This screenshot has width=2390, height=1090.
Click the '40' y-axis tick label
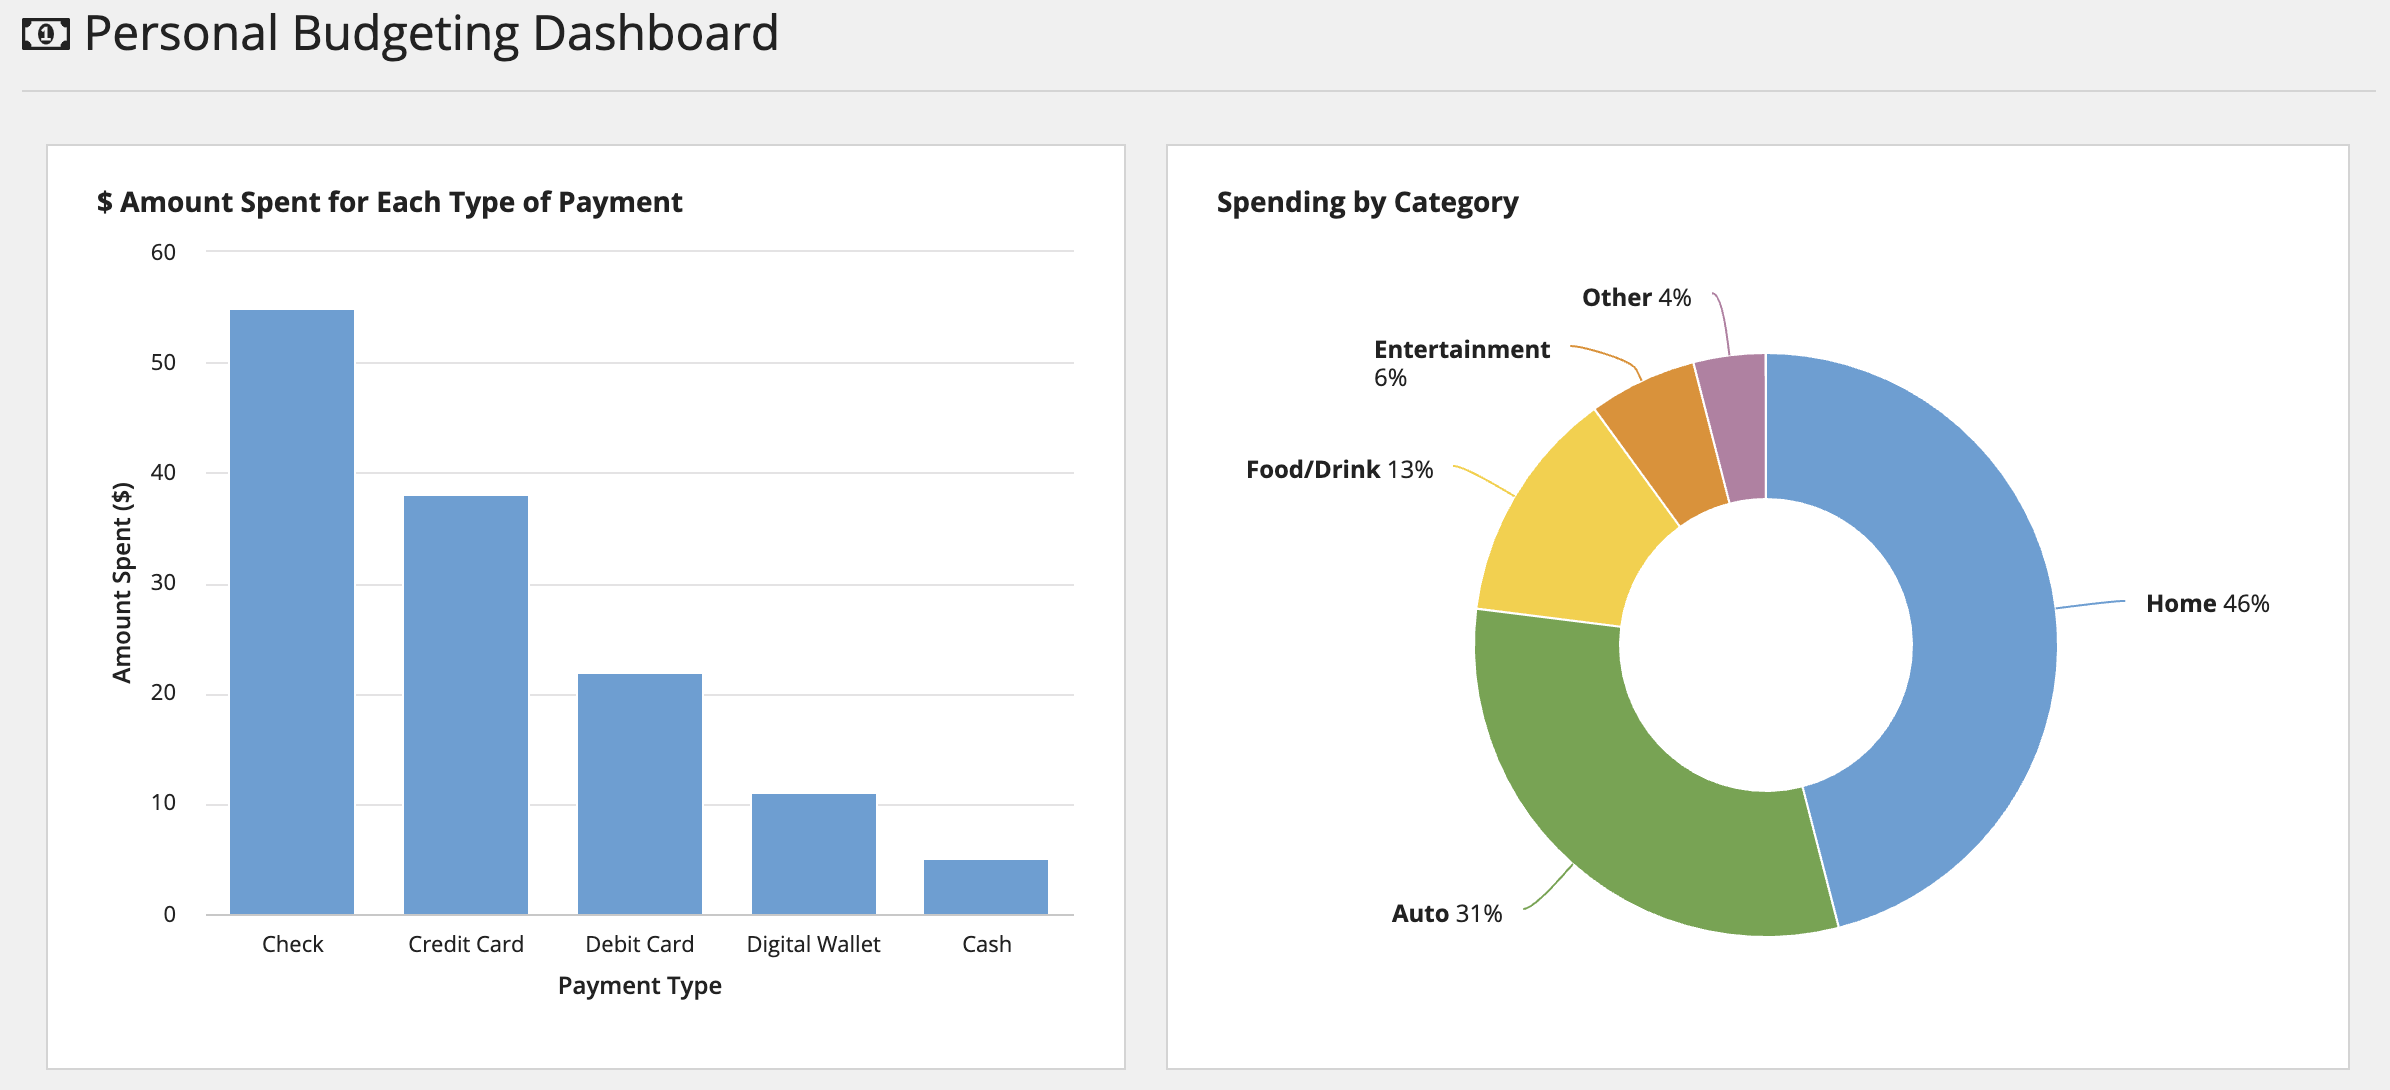coord(163,473)
